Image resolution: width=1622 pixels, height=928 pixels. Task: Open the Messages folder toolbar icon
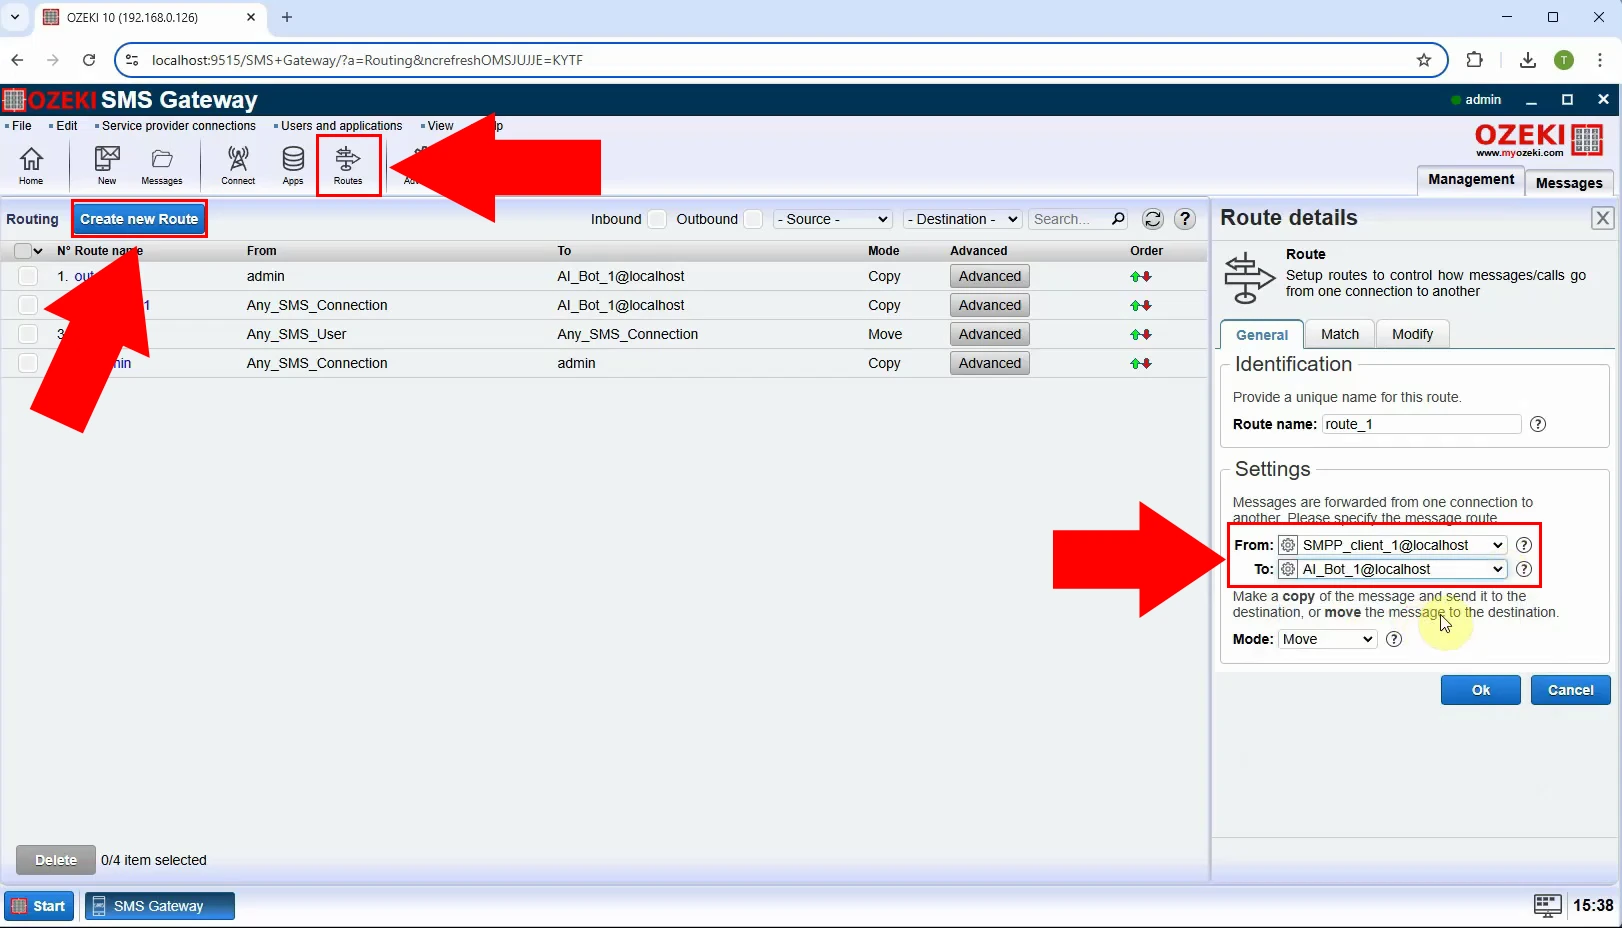162,165
